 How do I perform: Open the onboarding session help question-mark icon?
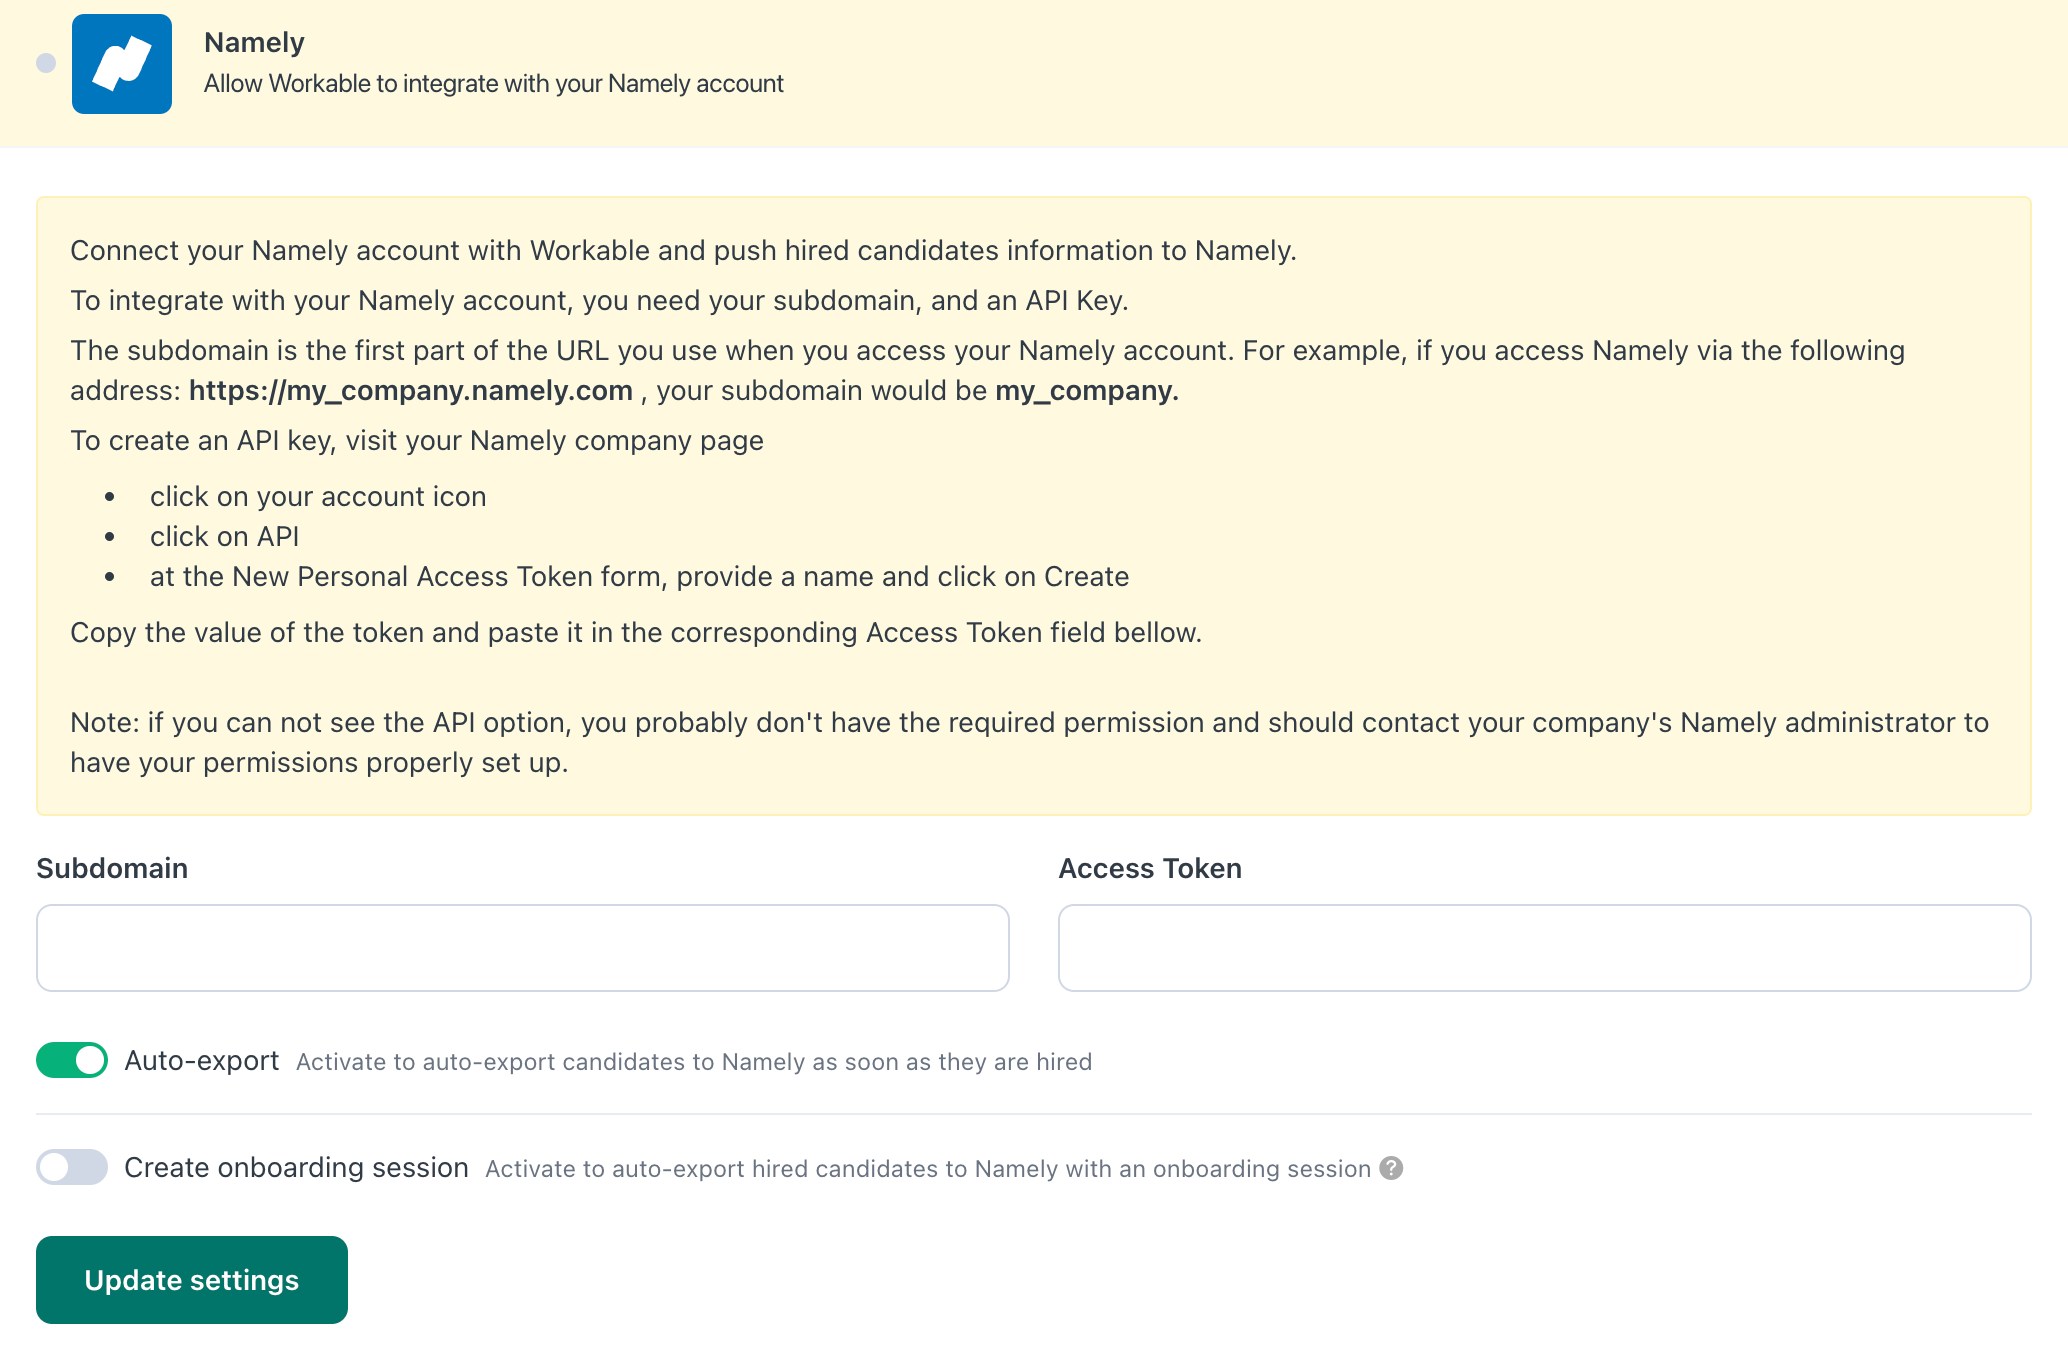click(1391, 1168)
